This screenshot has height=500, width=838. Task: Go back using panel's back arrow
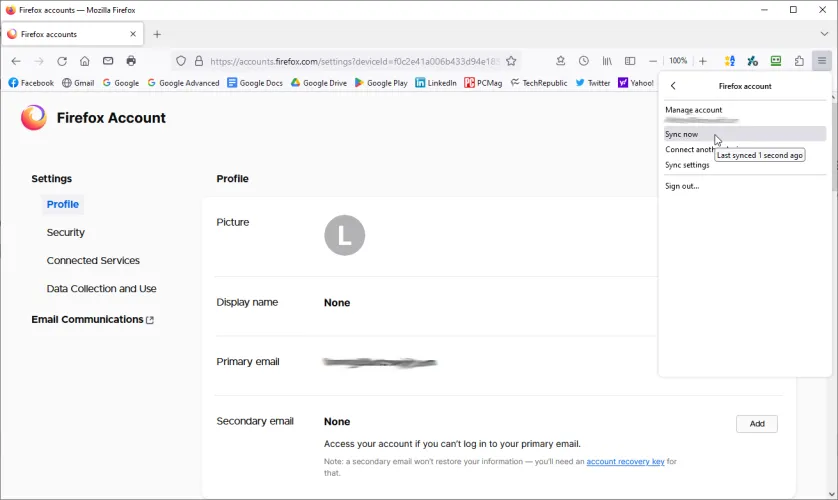point(674,86)
